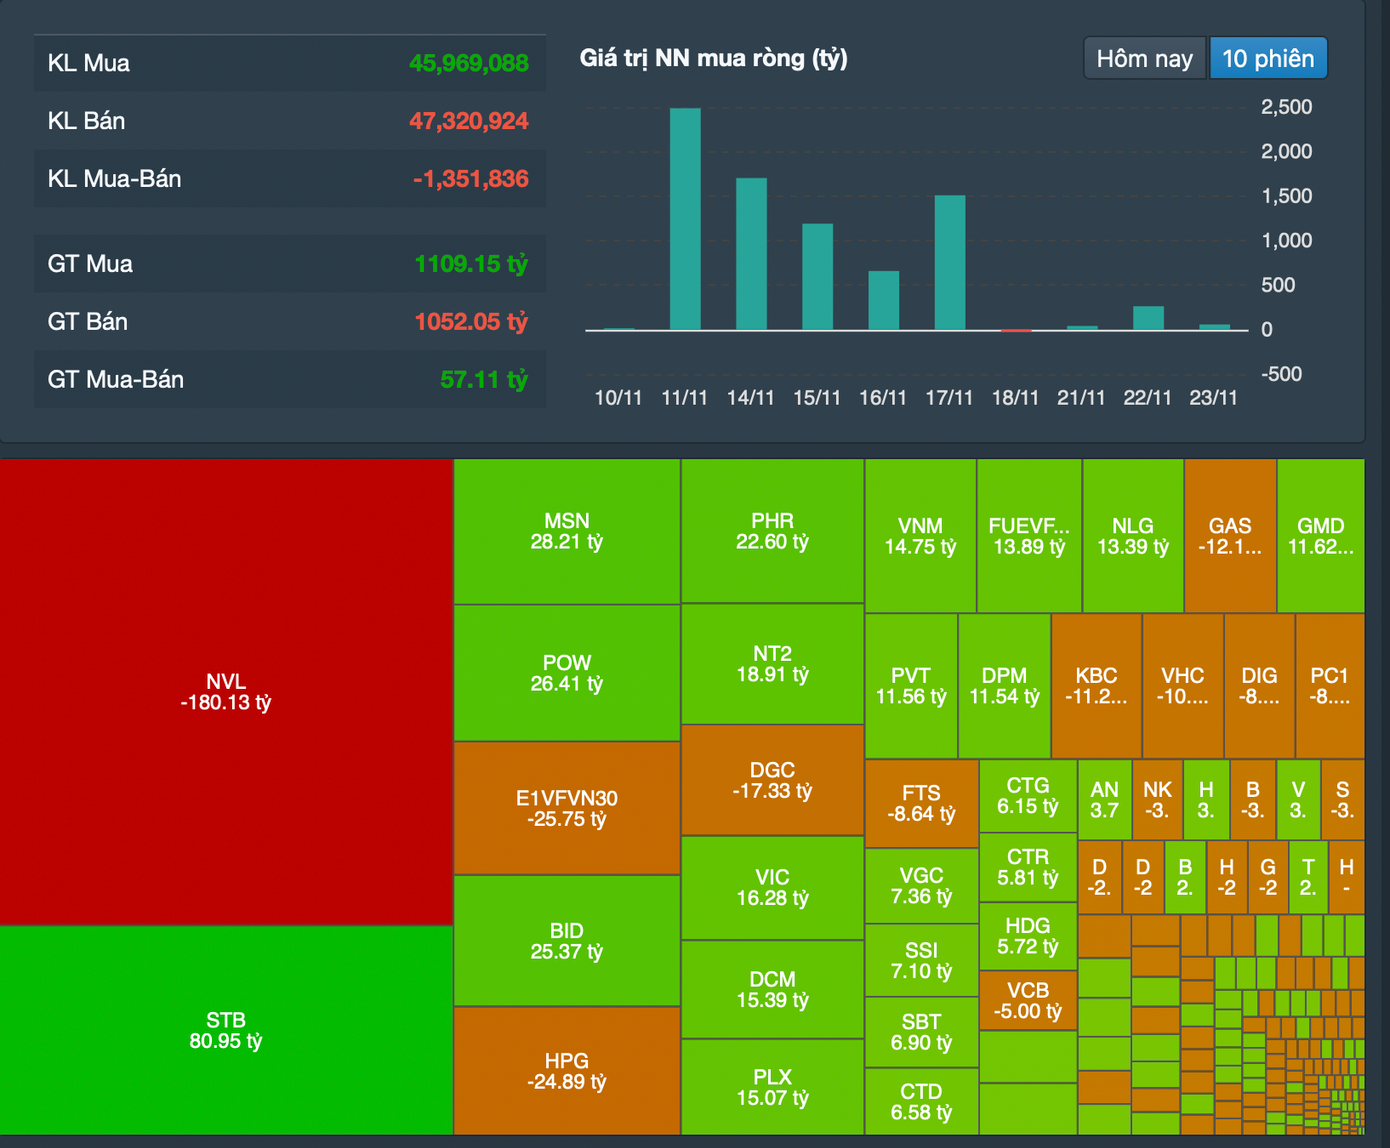Screen dimensions: 1390x1148
Task: Select the FTS -8.64 tỷ tile
Action: (x=921, y=803)
